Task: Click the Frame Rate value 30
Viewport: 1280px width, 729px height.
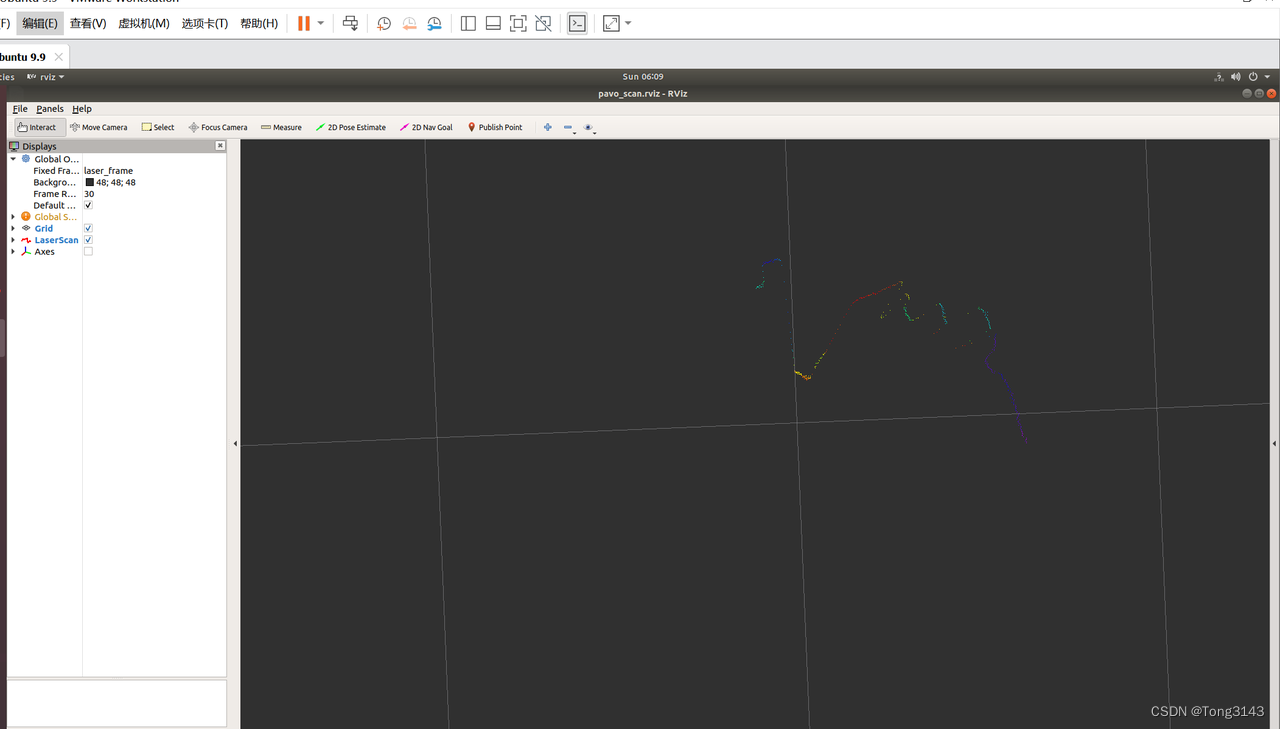Action: (x=89, y=194)
